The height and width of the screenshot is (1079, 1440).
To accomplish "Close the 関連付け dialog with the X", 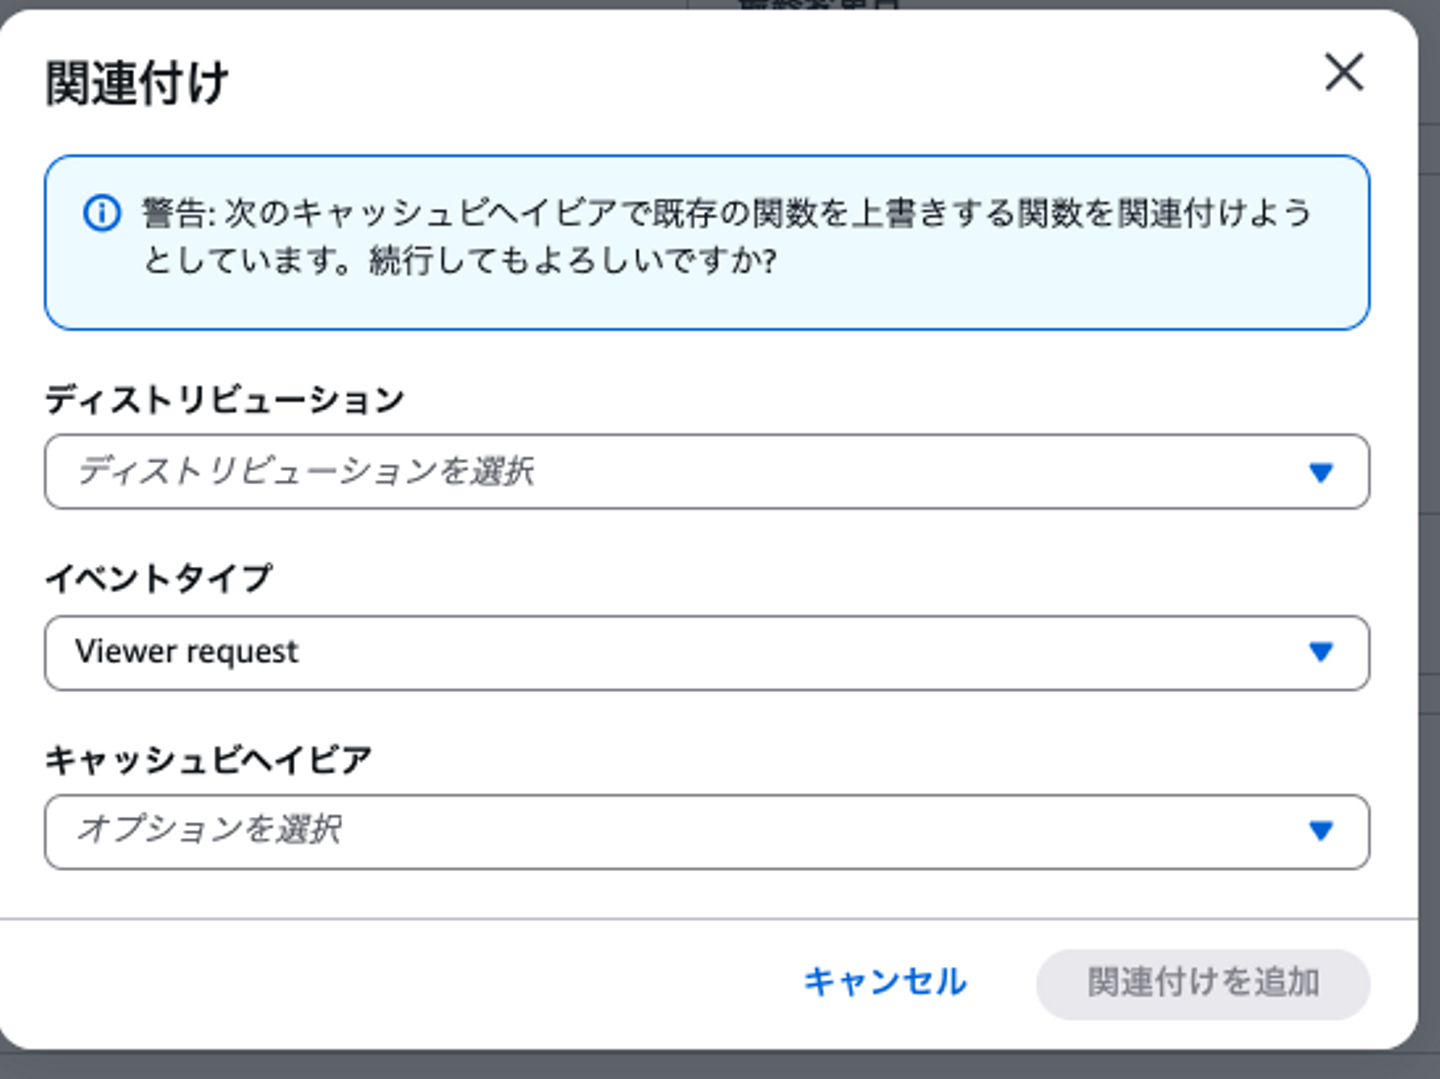I will tap(1344, 72).
